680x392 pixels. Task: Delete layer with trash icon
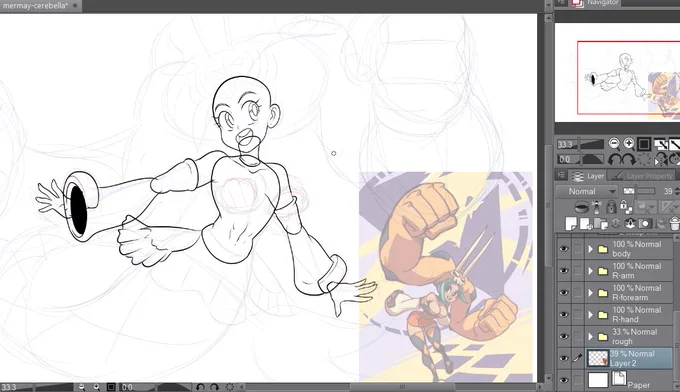(674, 224)
